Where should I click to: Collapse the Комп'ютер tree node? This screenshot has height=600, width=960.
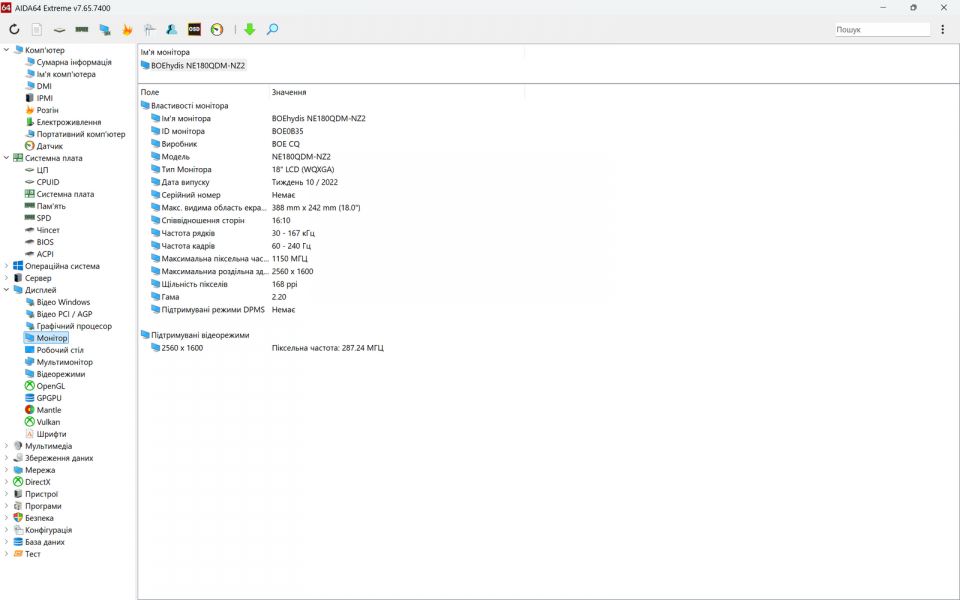tap(7, 50)
